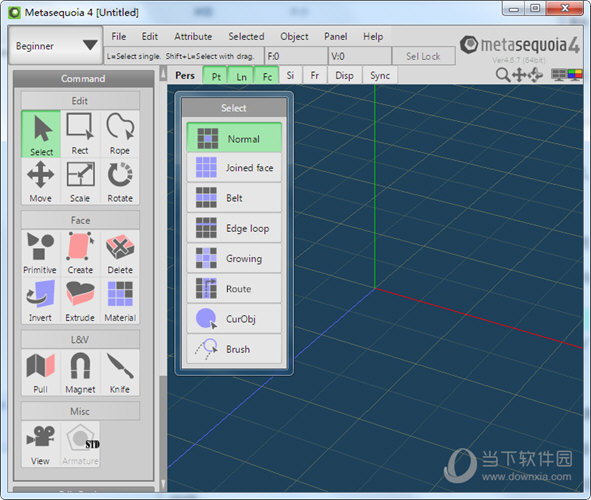The image size is (591, 500).
Task: Choose Belt selection mode
Action: coord(234,198)
